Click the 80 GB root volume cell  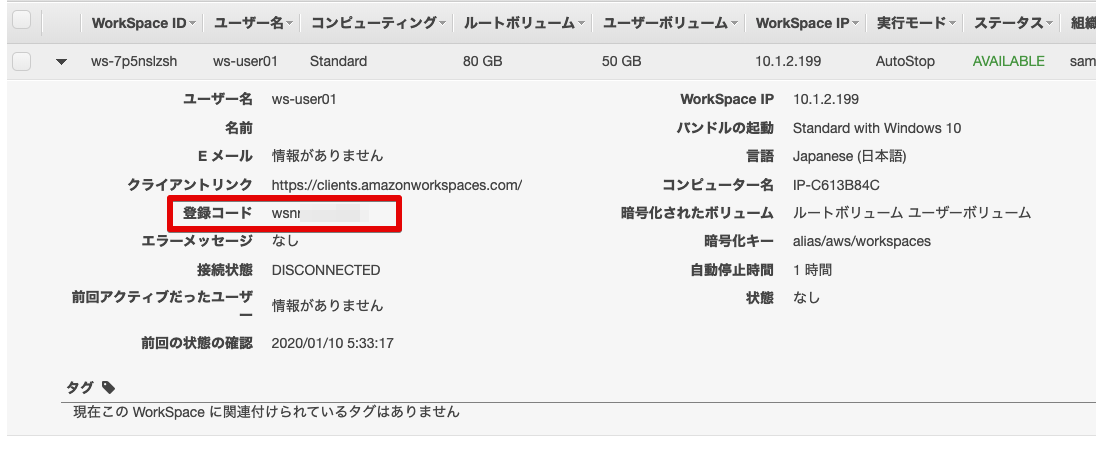483,61
